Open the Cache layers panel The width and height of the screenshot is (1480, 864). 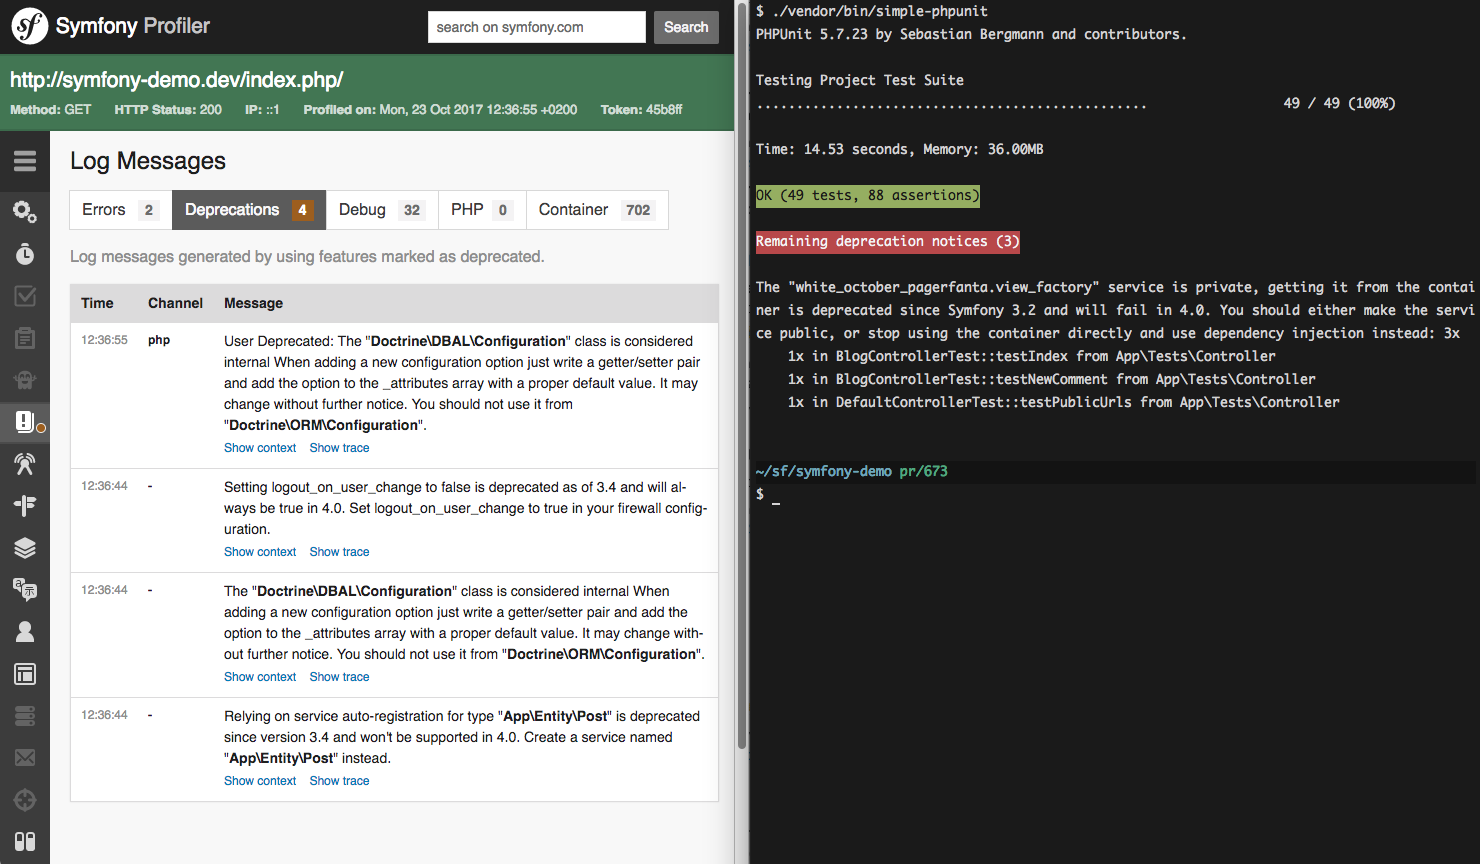tap(25, 547)
